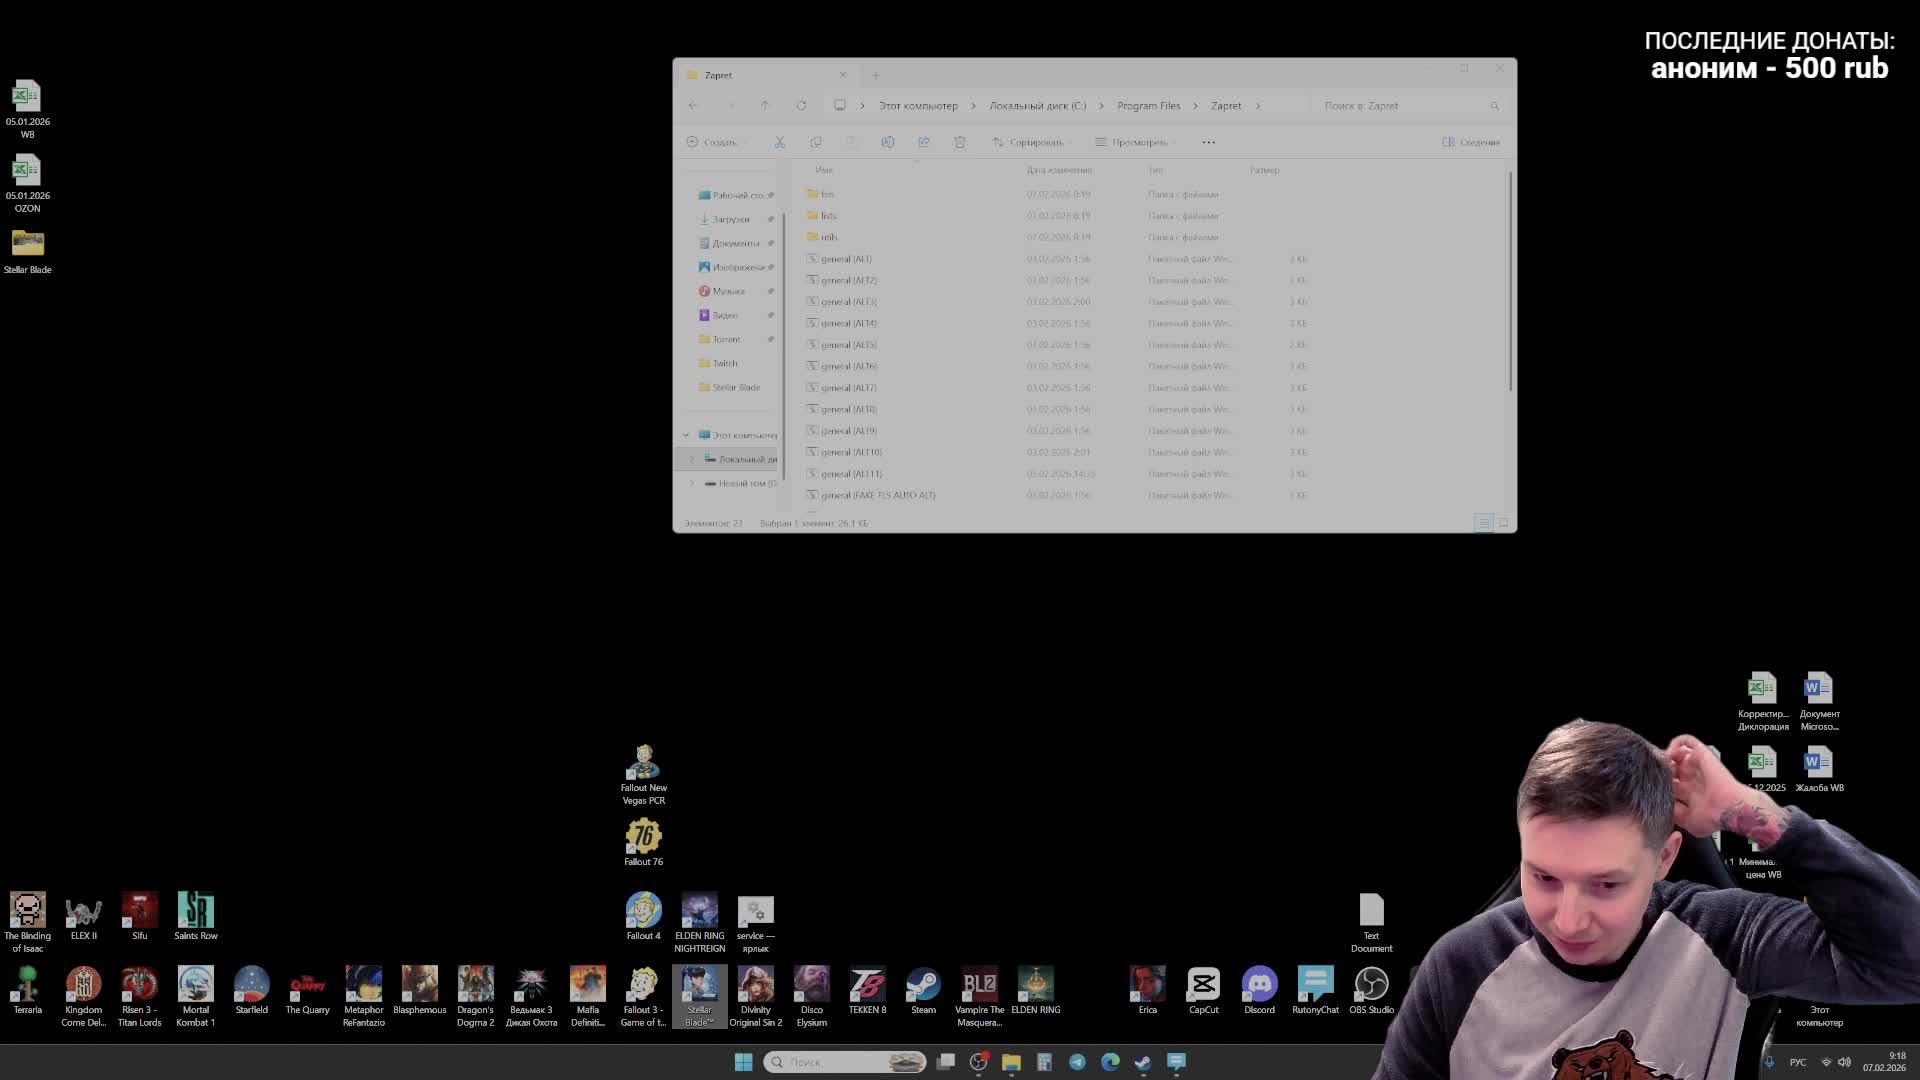This screenshot has height=1080, width=1920.
Task: Add a new Explorer tab with plus
Action: (x=875, y=75)
